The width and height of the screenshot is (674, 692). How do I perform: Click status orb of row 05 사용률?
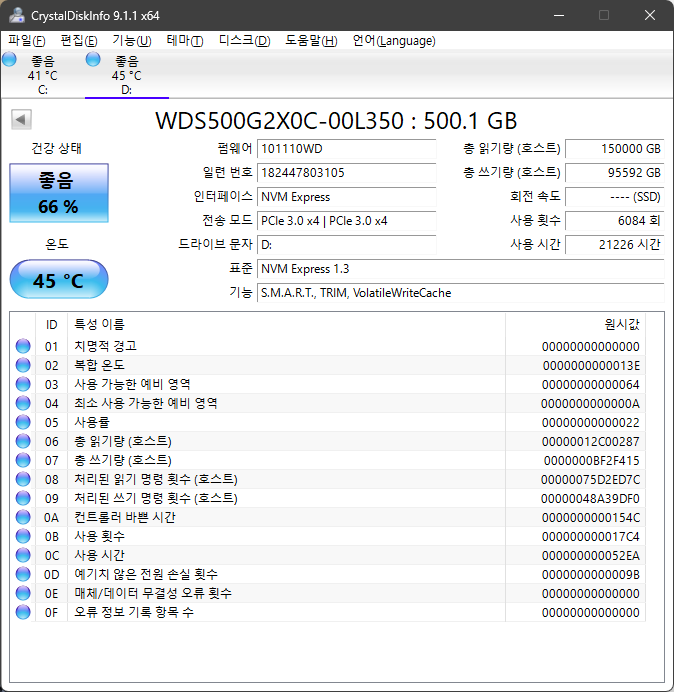pyautogui.click(x=23, y=422)
